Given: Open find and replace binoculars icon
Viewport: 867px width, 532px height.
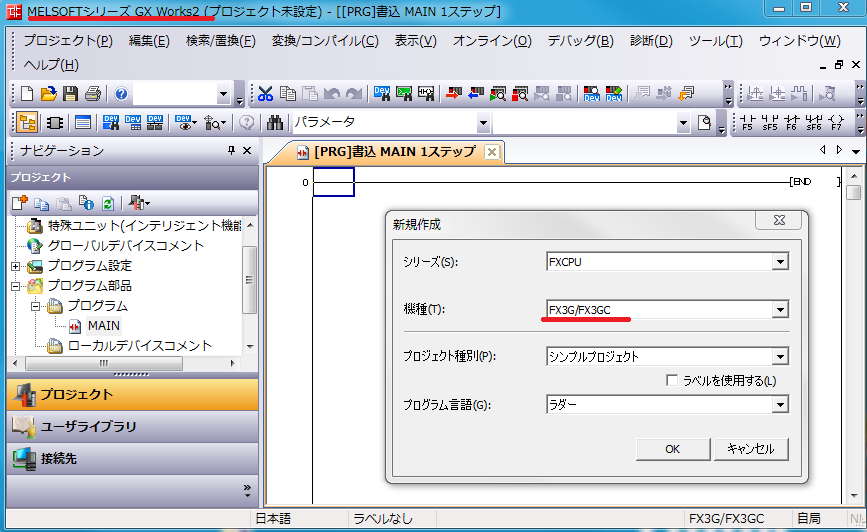Looking at the screenshot, I should click(275, 122).
